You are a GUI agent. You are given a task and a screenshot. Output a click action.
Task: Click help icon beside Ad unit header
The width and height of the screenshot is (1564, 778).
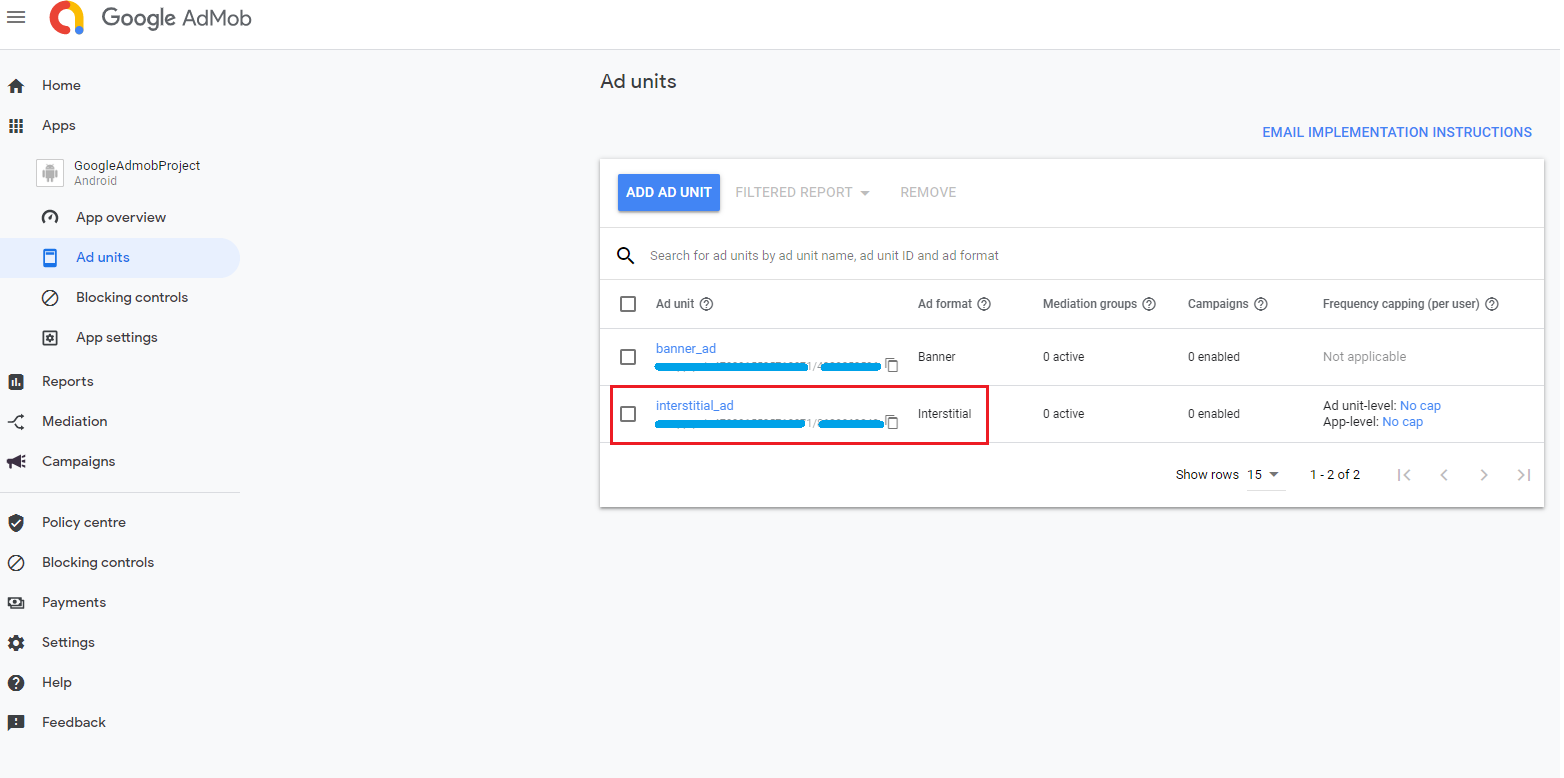pos(707,304)
